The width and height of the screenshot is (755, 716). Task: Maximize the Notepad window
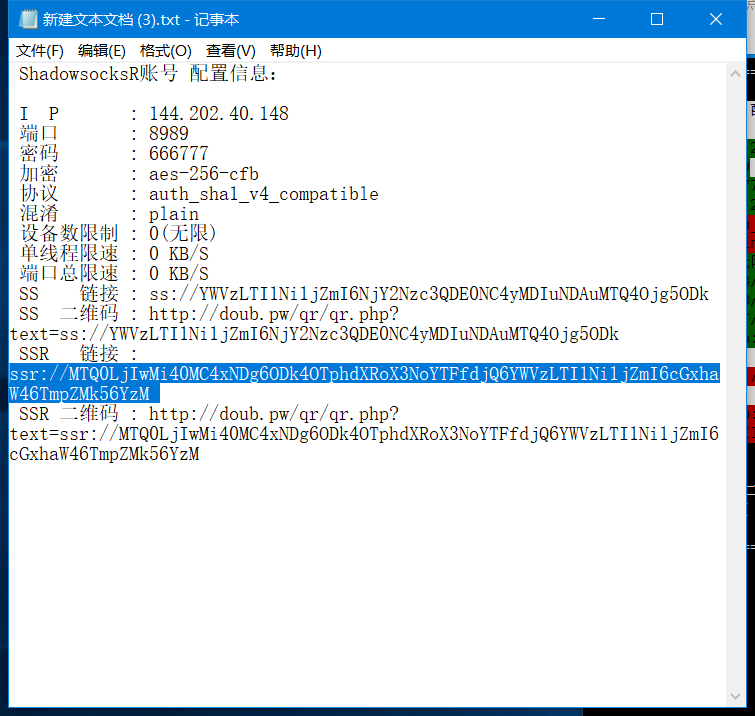click(657, 19)
